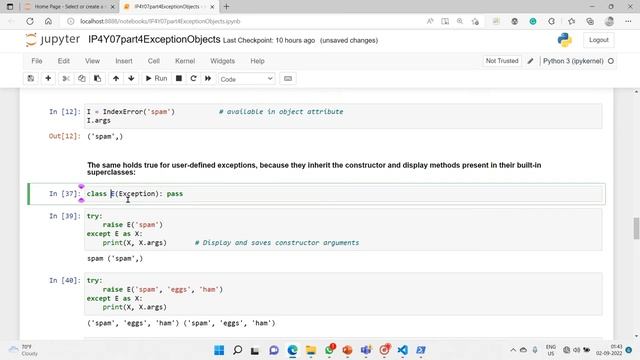640x360 pixels.
Task: Open the File menu
Action: (x=37, y=61)
